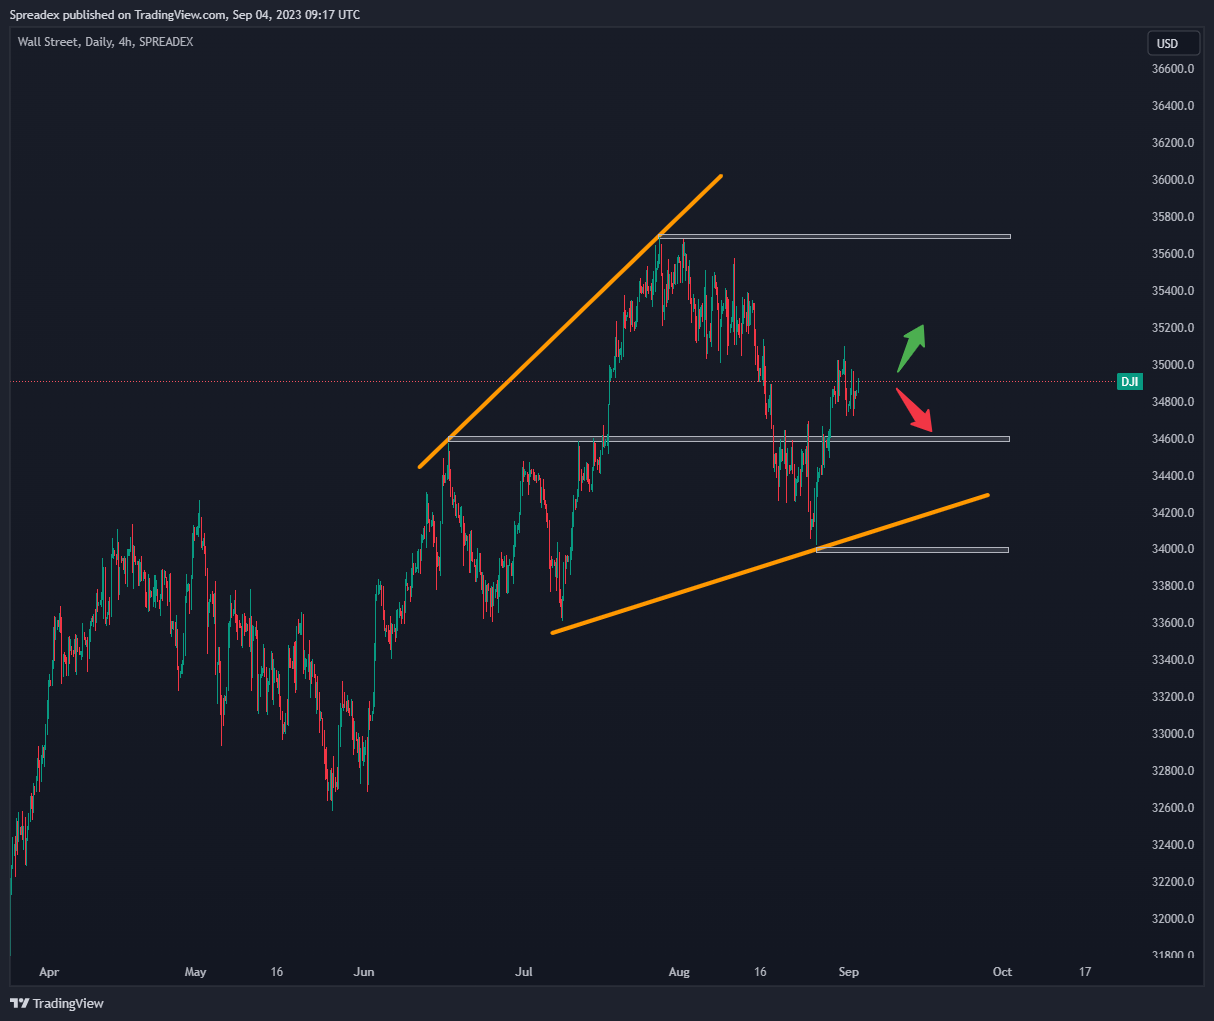The height and width of the screenshot is (1021, 1214).
Task: Click the 32000.0 price axis label
Action: [1173, 919]
